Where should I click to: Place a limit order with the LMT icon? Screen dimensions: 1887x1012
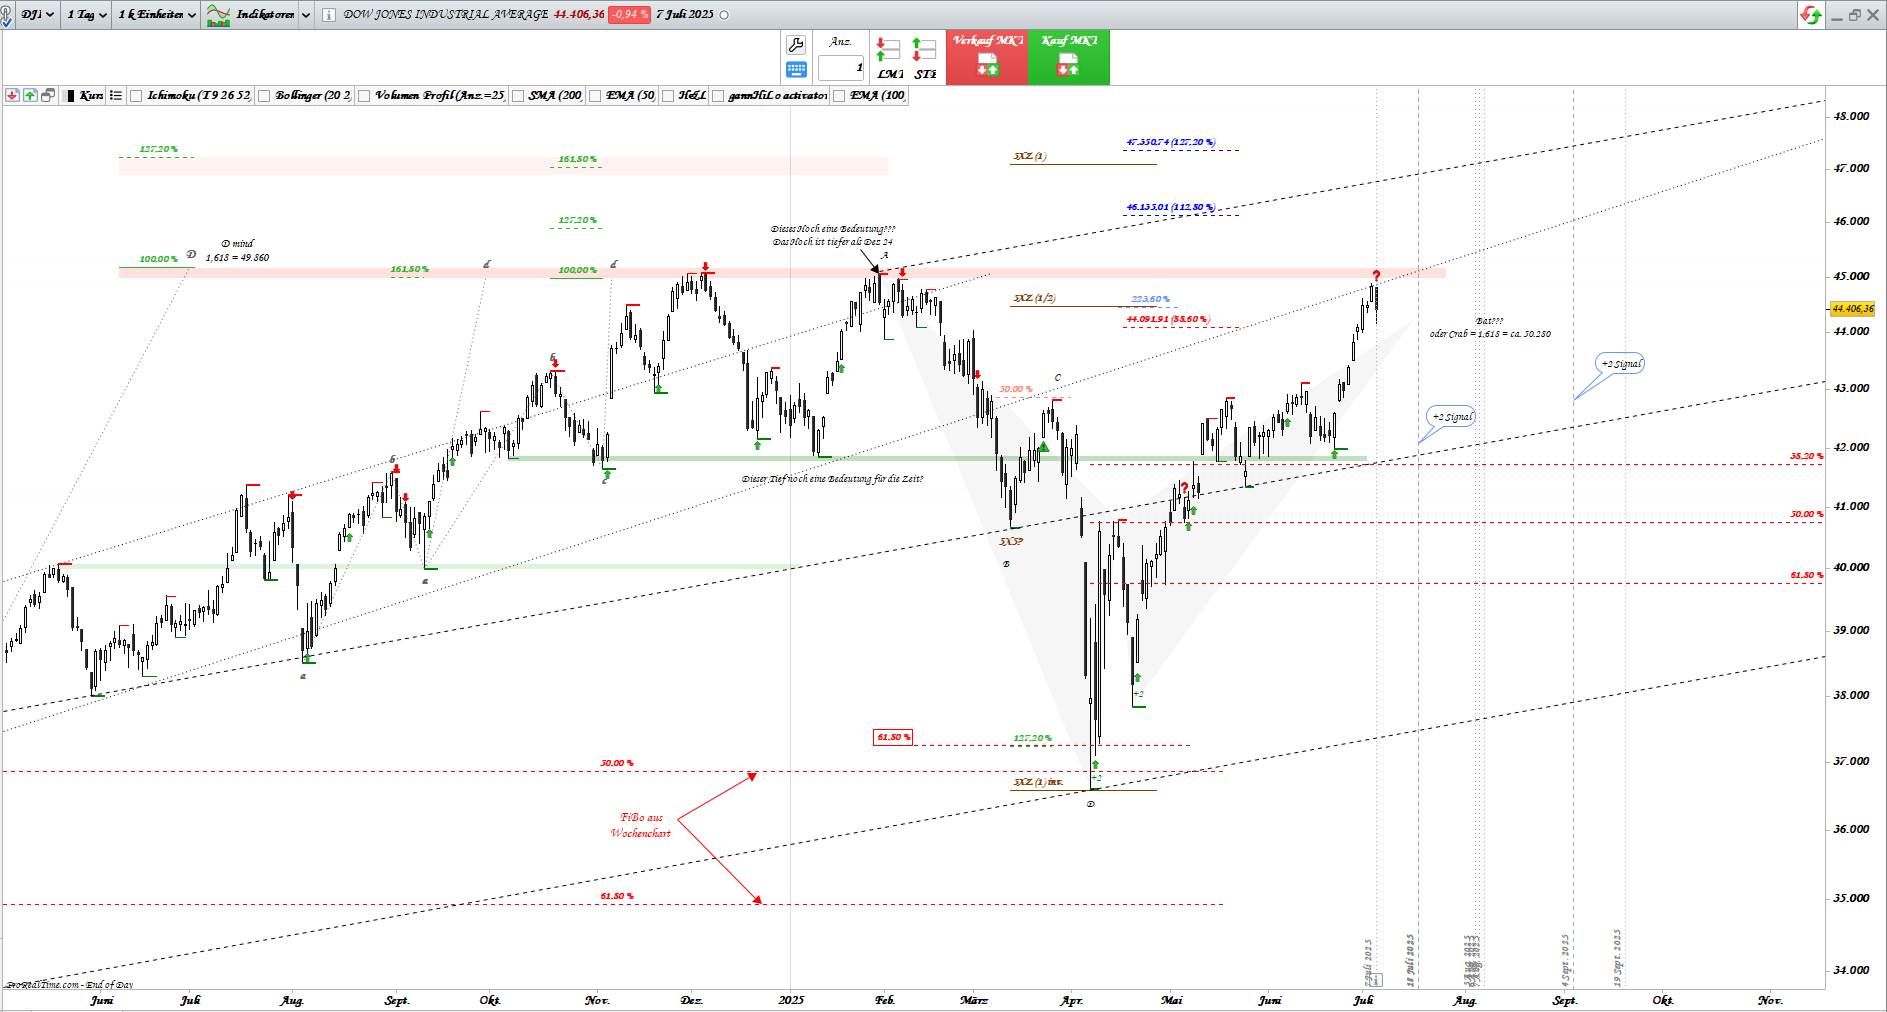[x=889, y=59]
